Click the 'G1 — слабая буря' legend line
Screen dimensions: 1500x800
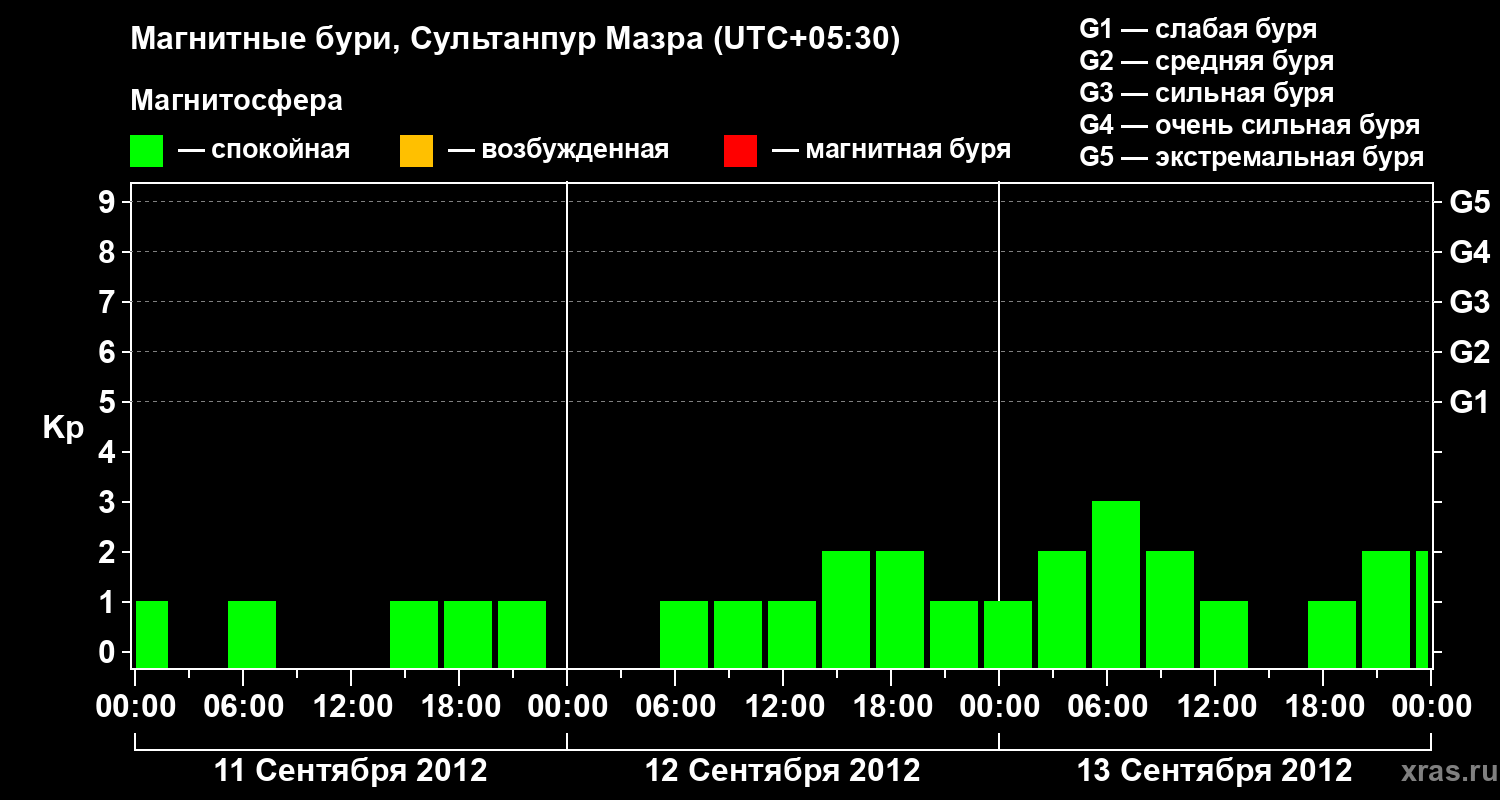coord(1198,28)
